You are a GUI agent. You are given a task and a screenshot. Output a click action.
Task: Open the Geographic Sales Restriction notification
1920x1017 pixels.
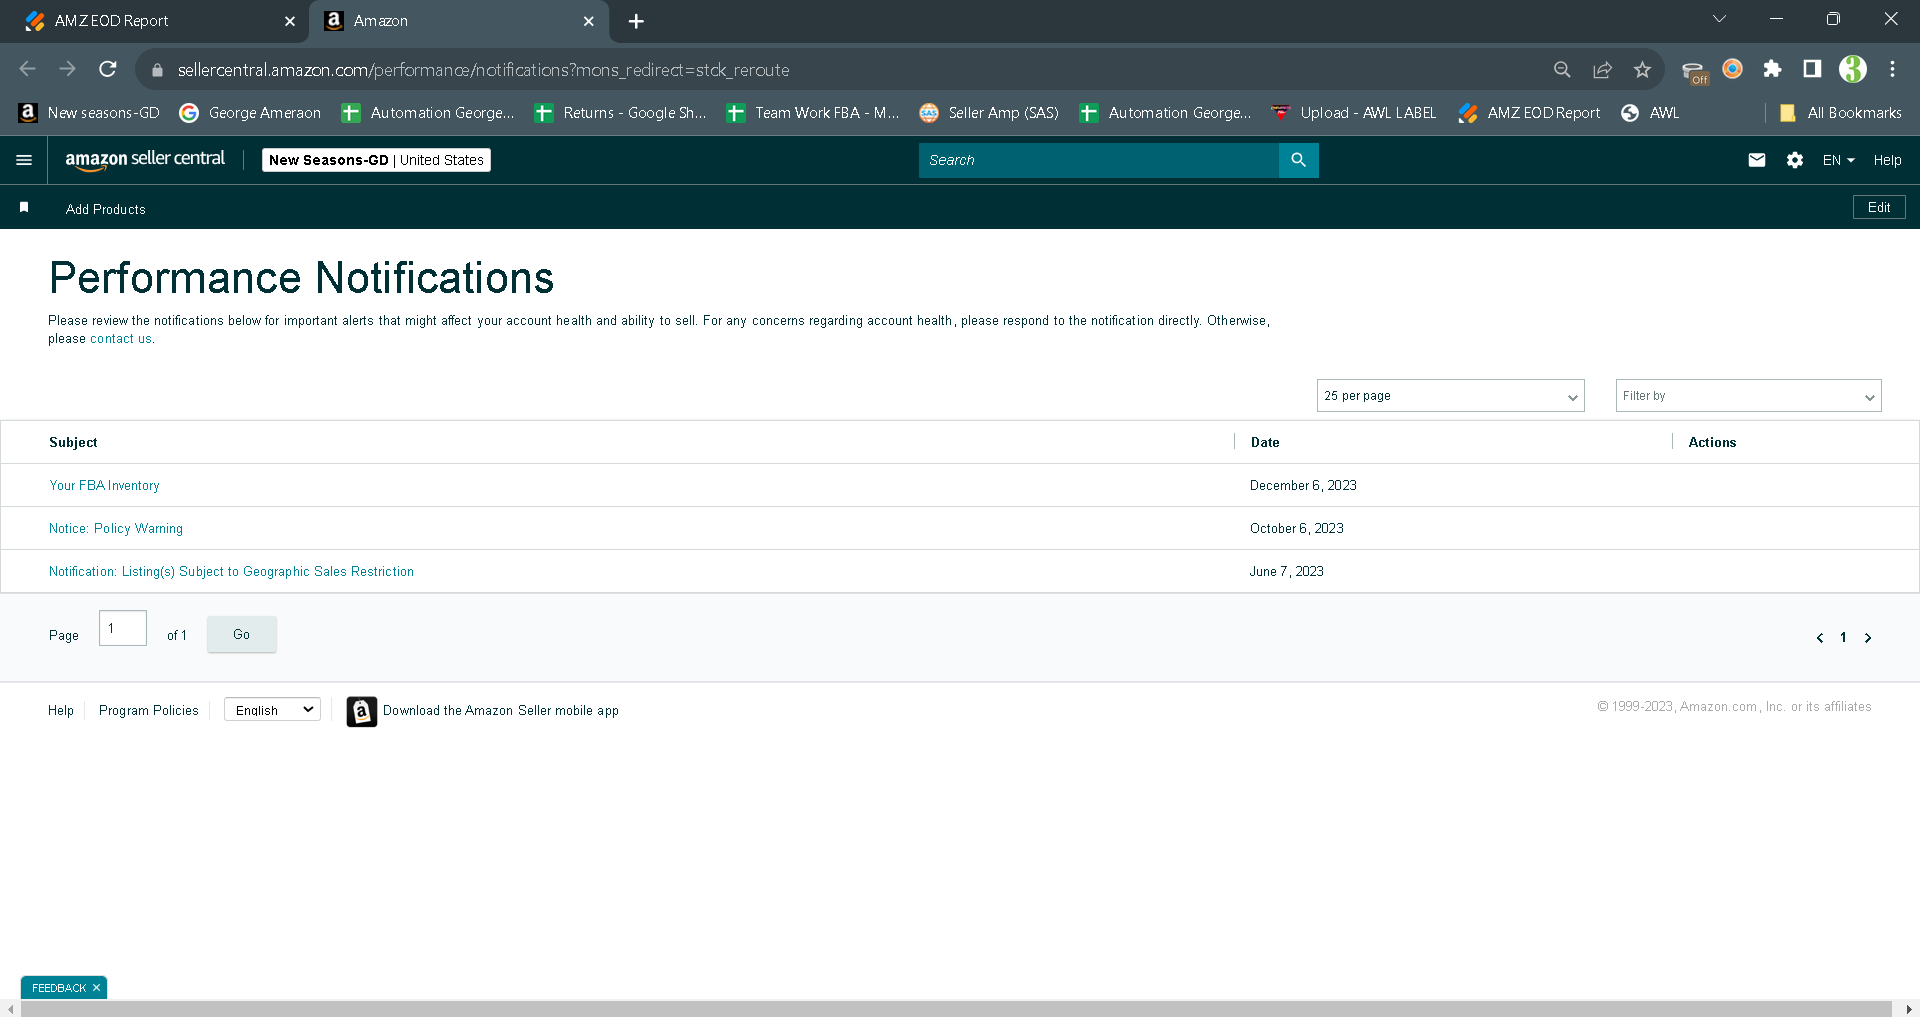point(231,572)
